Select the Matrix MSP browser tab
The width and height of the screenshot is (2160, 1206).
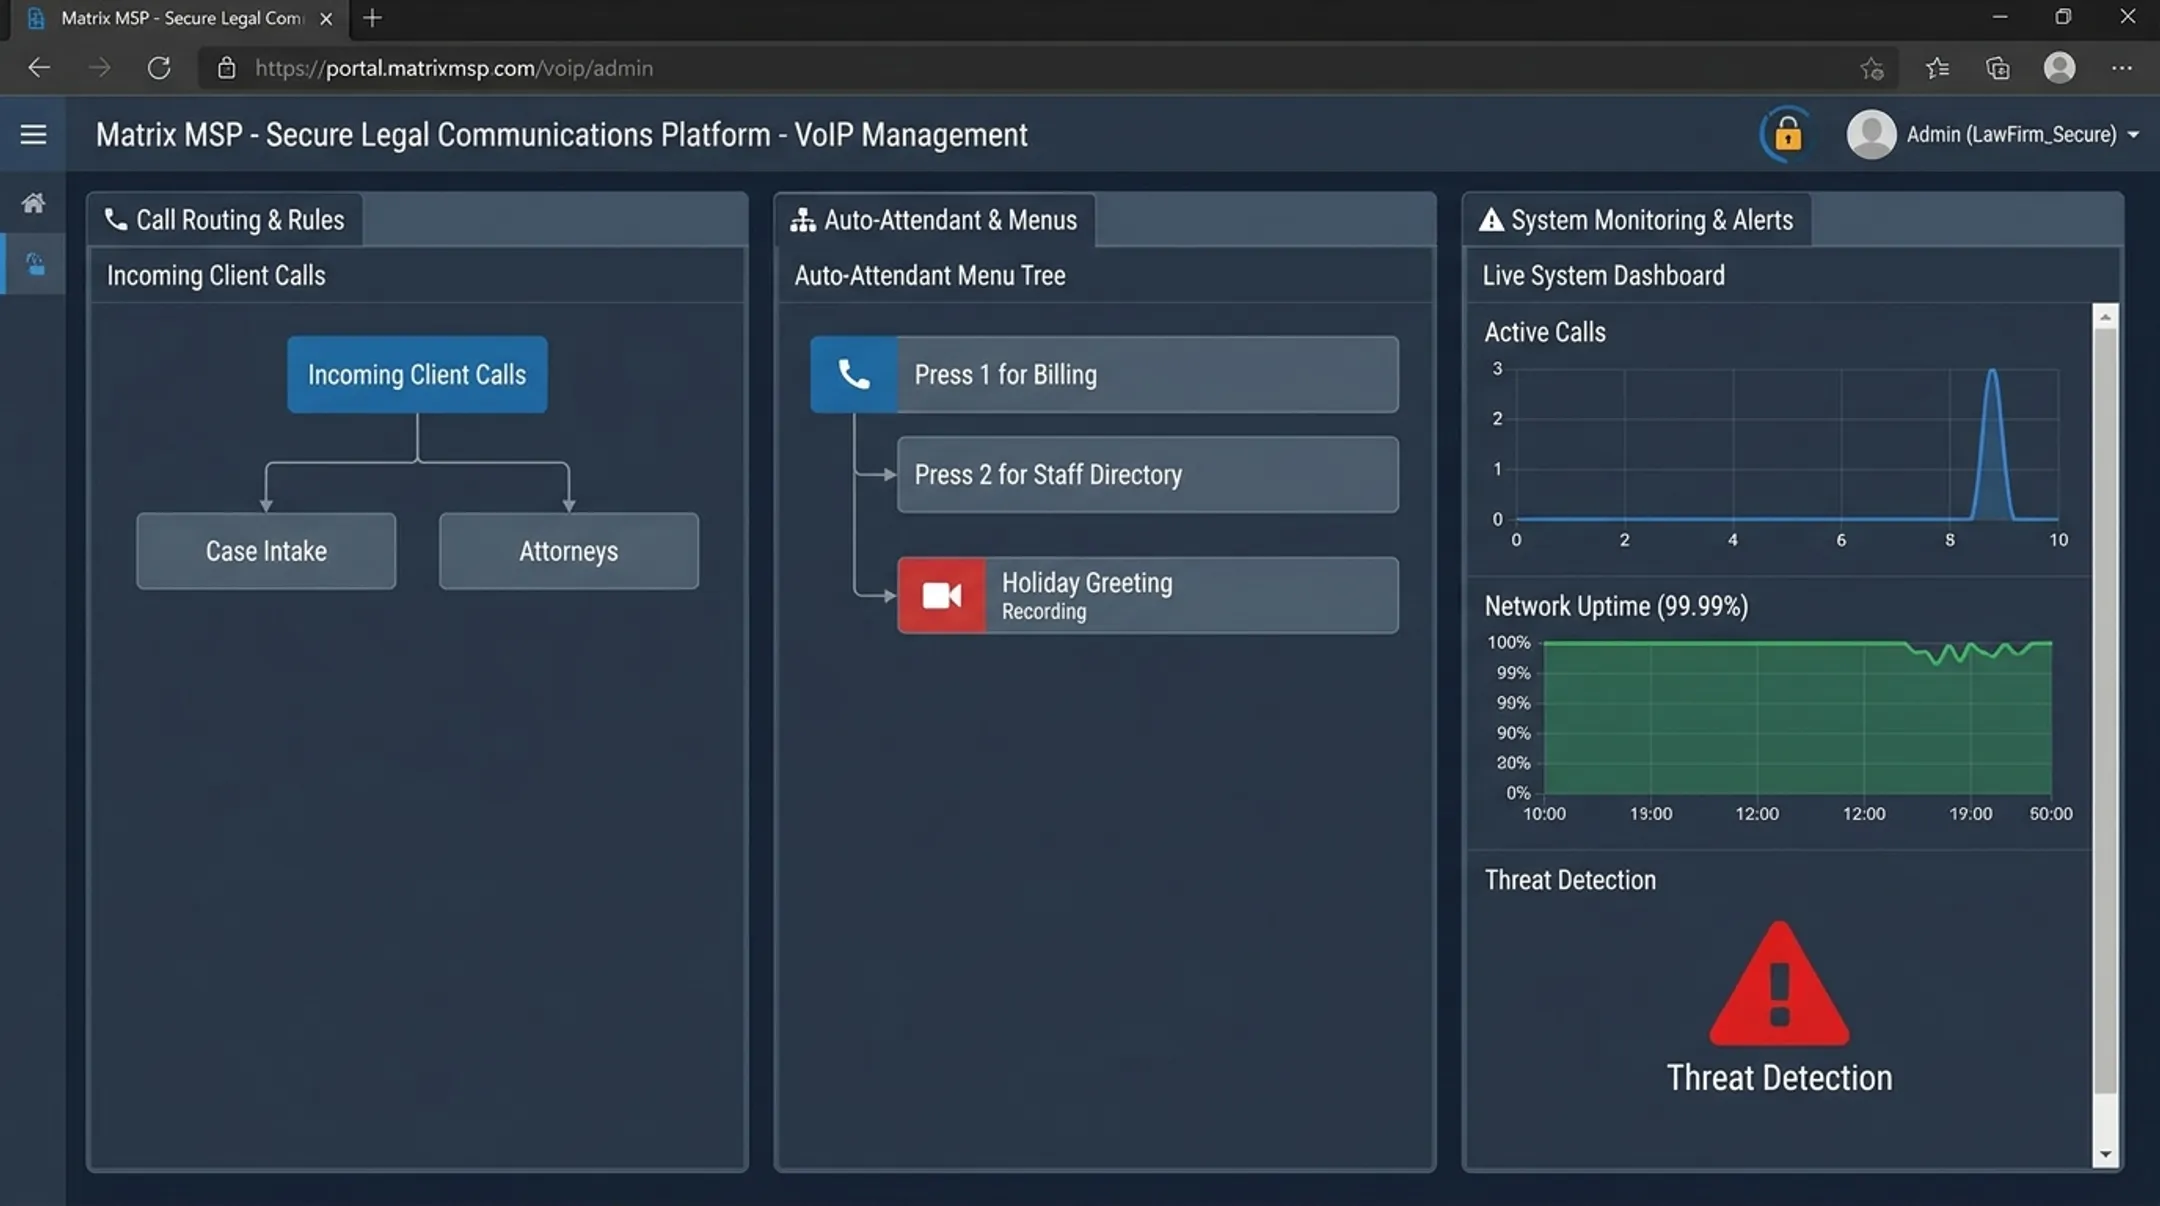point(180,19)
